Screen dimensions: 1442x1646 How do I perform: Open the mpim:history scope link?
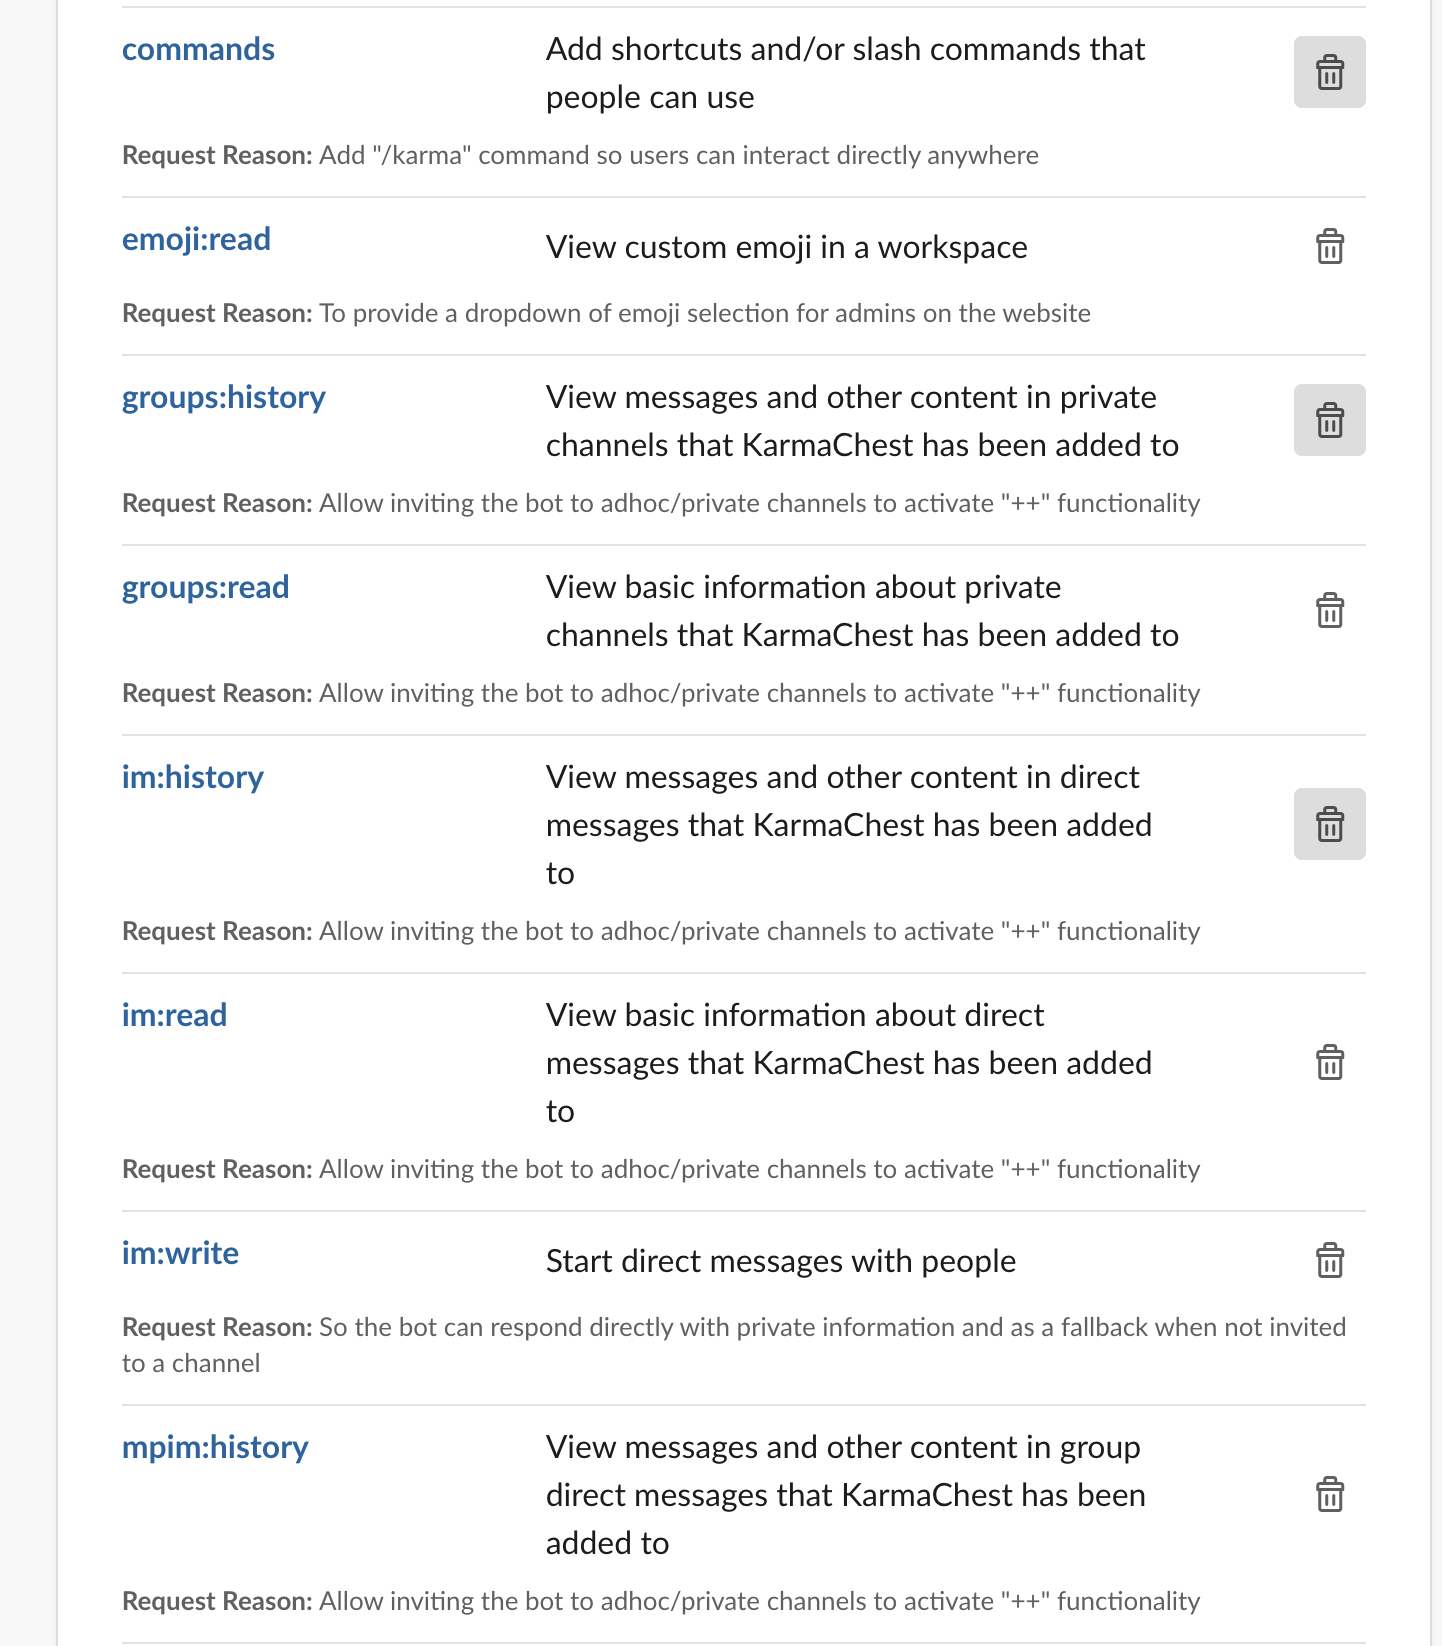coord(215,1447)
